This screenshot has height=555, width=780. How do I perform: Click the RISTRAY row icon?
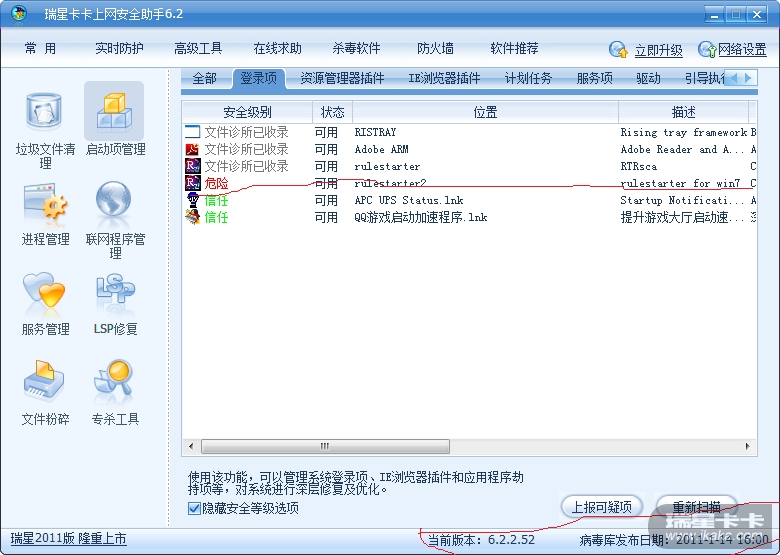tap(192, 132)
